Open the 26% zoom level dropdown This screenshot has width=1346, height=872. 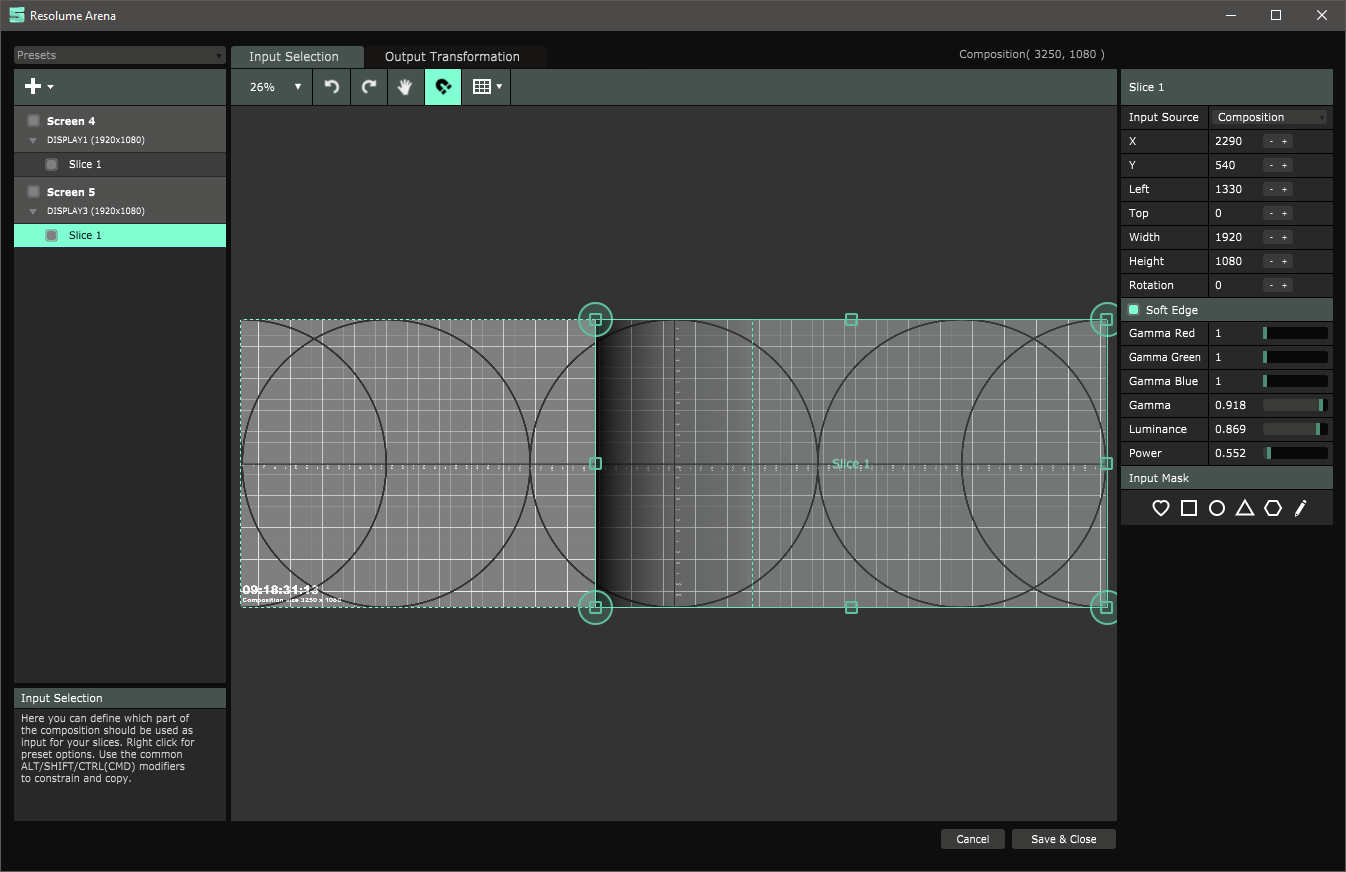click(x=275, y=87)
